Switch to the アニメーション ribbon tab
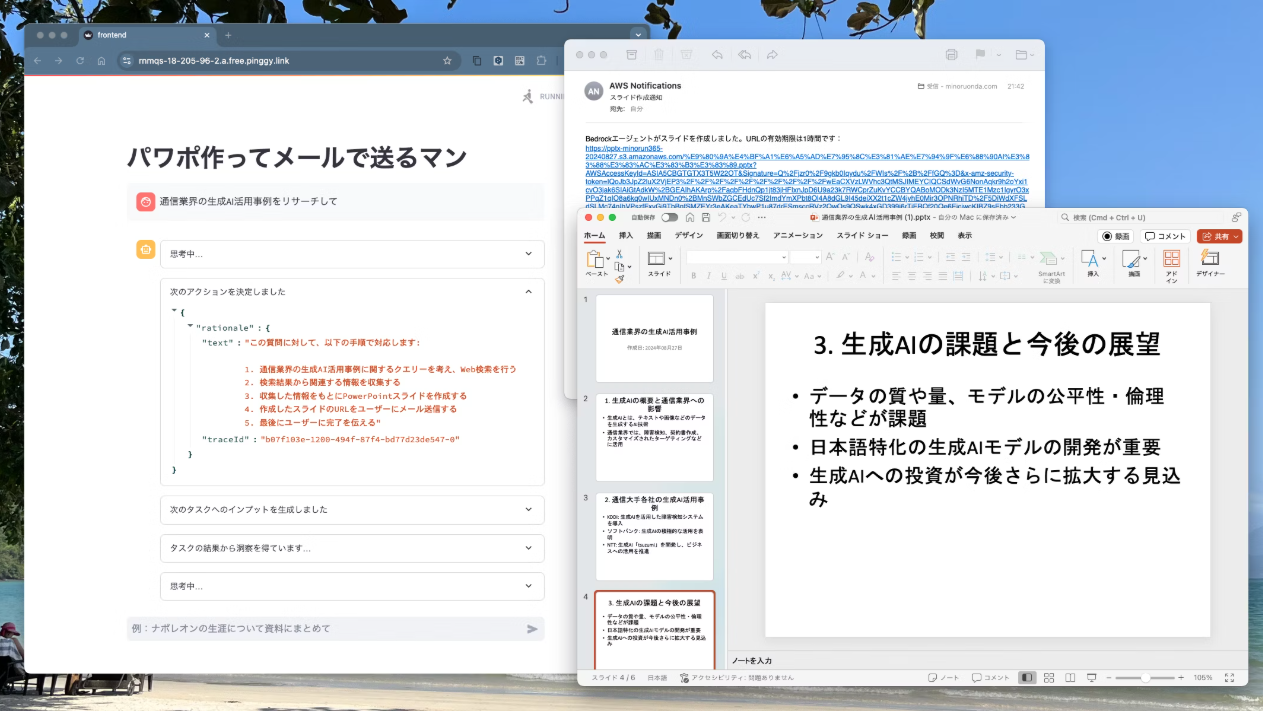 [798, 236]
